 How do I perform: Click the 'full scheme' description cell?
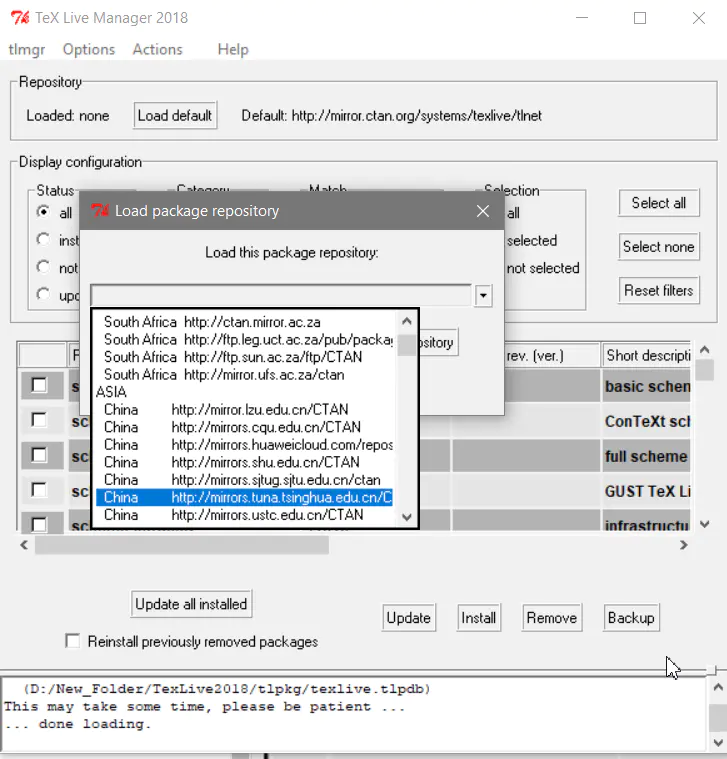646,456
